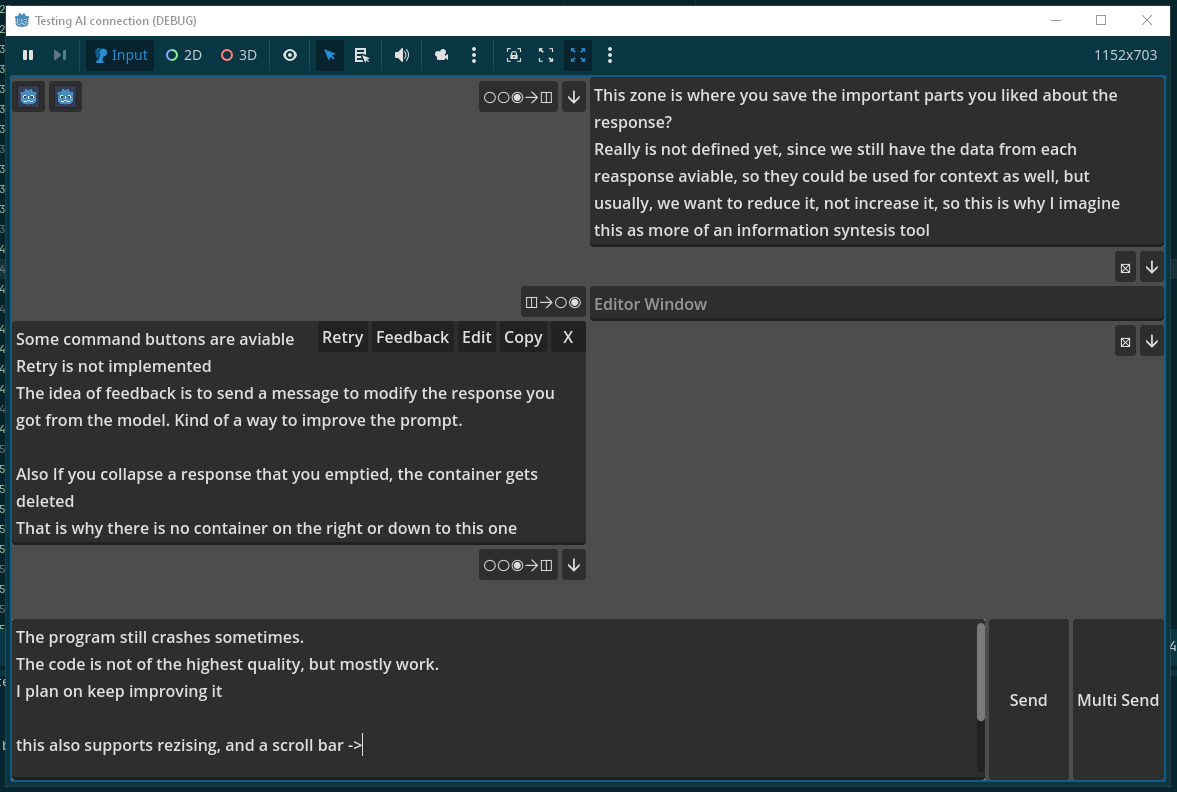Image resolution: width=1177 pixels, height=792 pixels.
Task: Toggle selection visibility eye icon
Action: [290, 55]
